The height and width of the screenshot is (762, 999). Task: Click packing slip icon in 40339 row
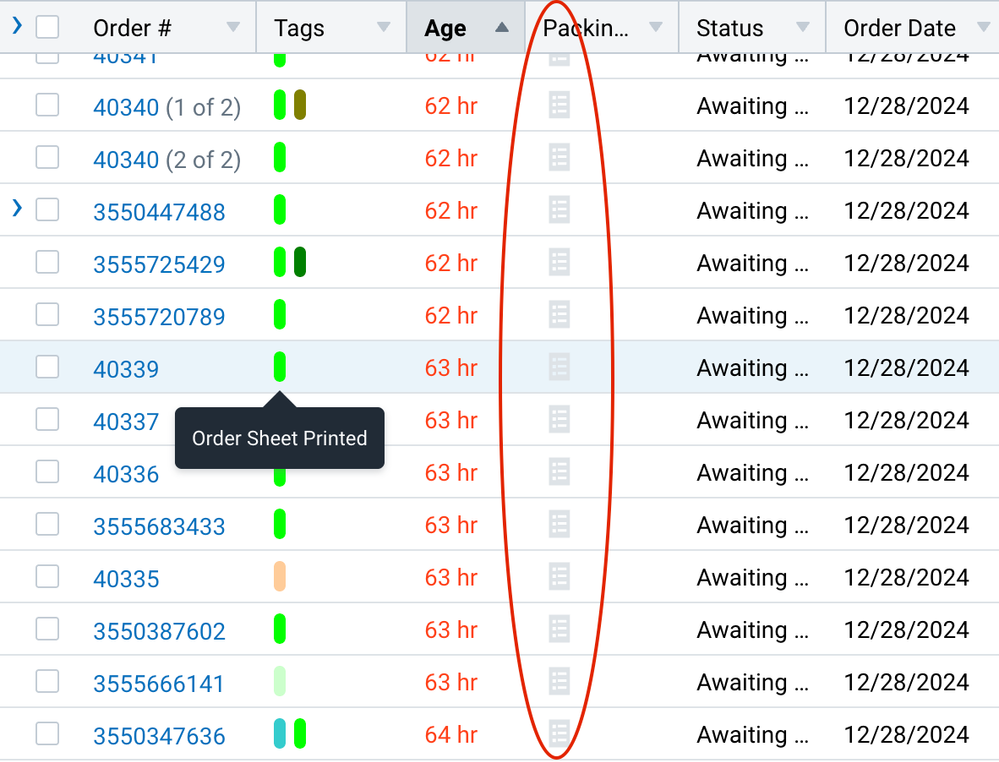(559, 367)
